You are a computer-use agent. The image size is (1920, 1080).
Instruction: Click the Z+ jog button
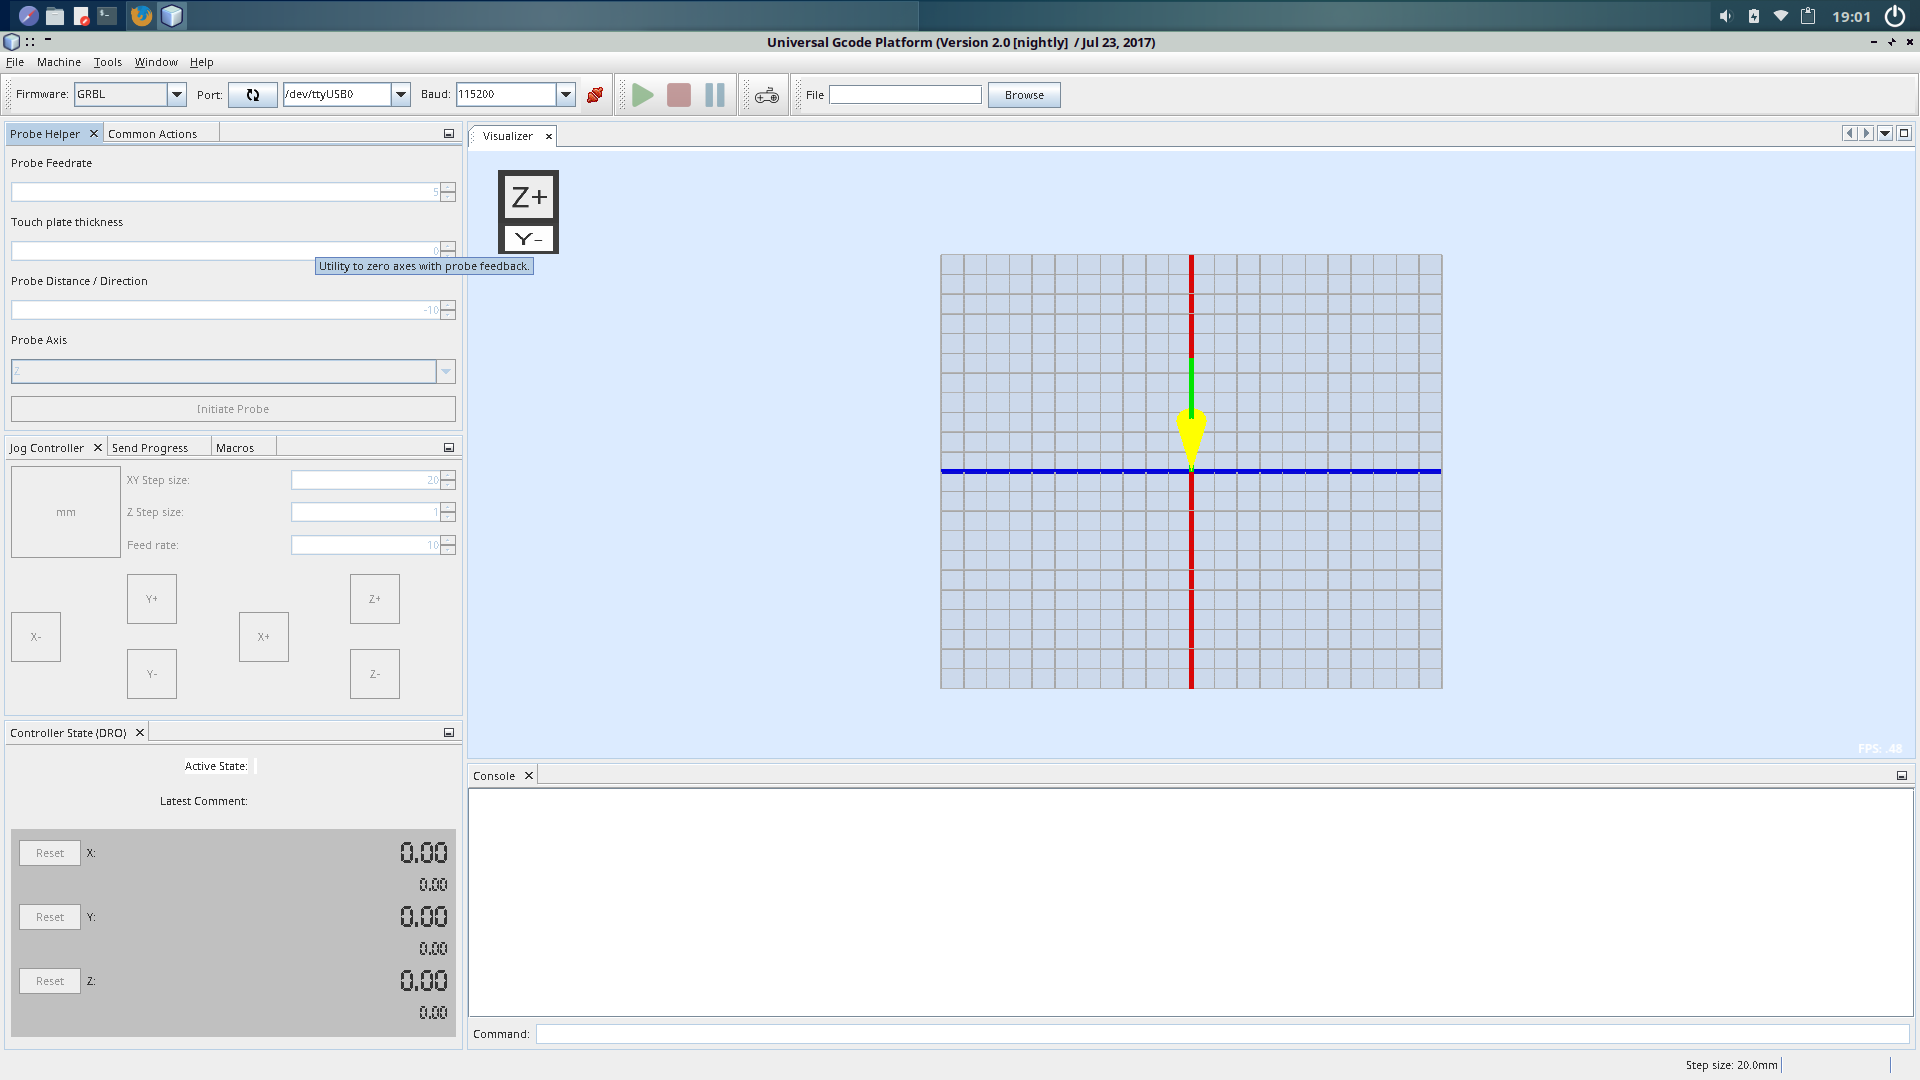tap(375, 599)
